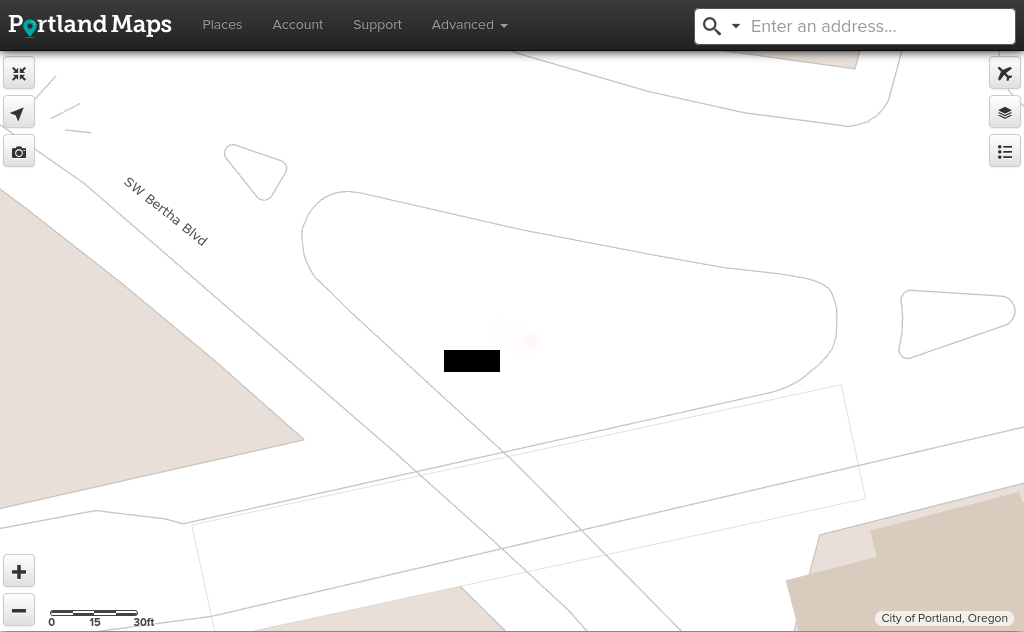Click the map scale bar
This screenshot has width=1024, height=632.
point(94,613)
